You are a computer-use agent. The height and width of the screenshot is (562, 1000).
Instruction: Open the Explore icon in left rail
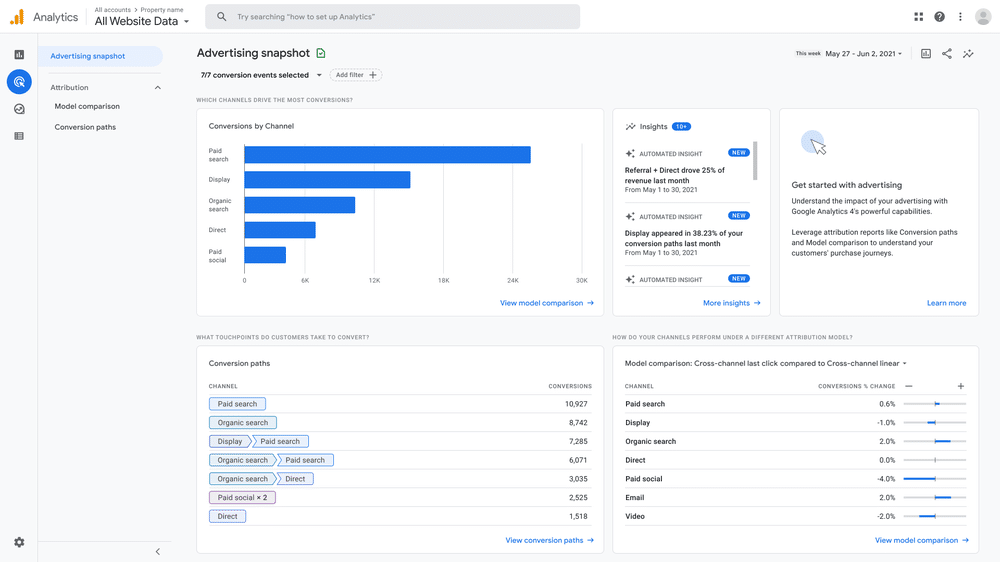19,109
